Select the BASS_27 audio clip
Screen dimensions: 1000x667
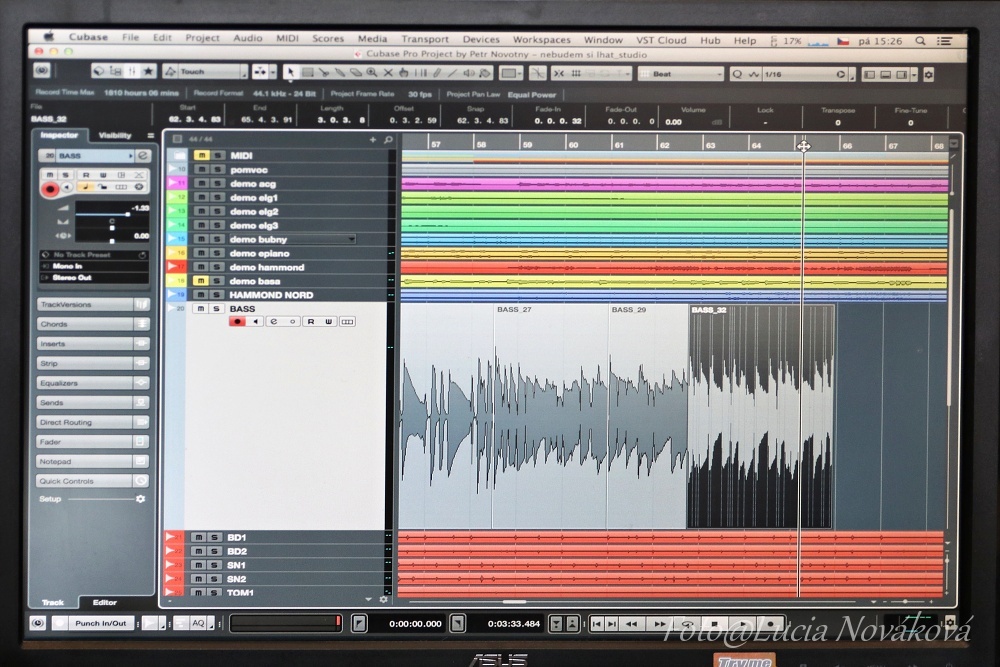[550, 416]
